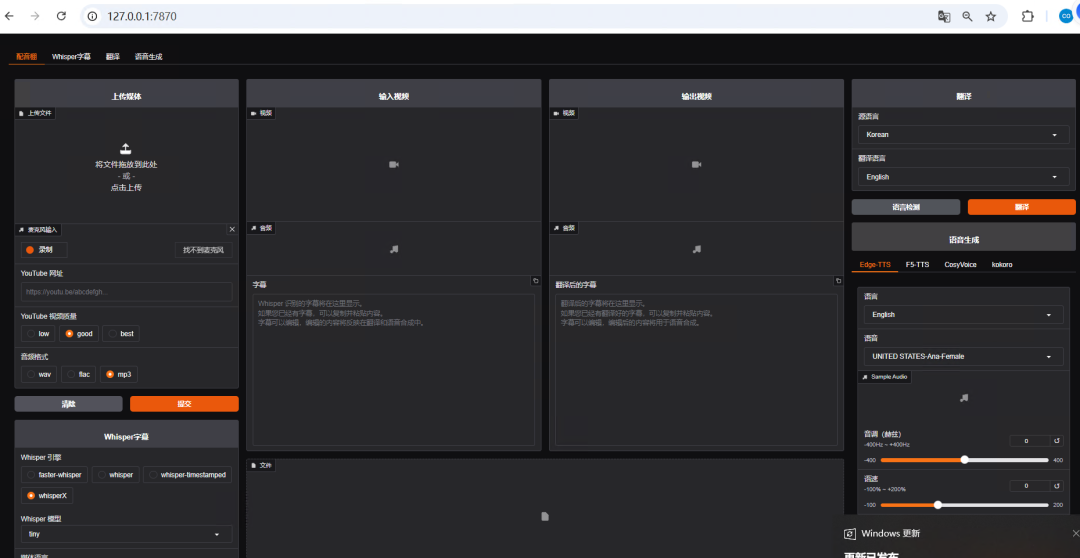Reset the 音调 pitch value with reset icon
This screenshot has height=558, width=1080.
point(1057,441)
